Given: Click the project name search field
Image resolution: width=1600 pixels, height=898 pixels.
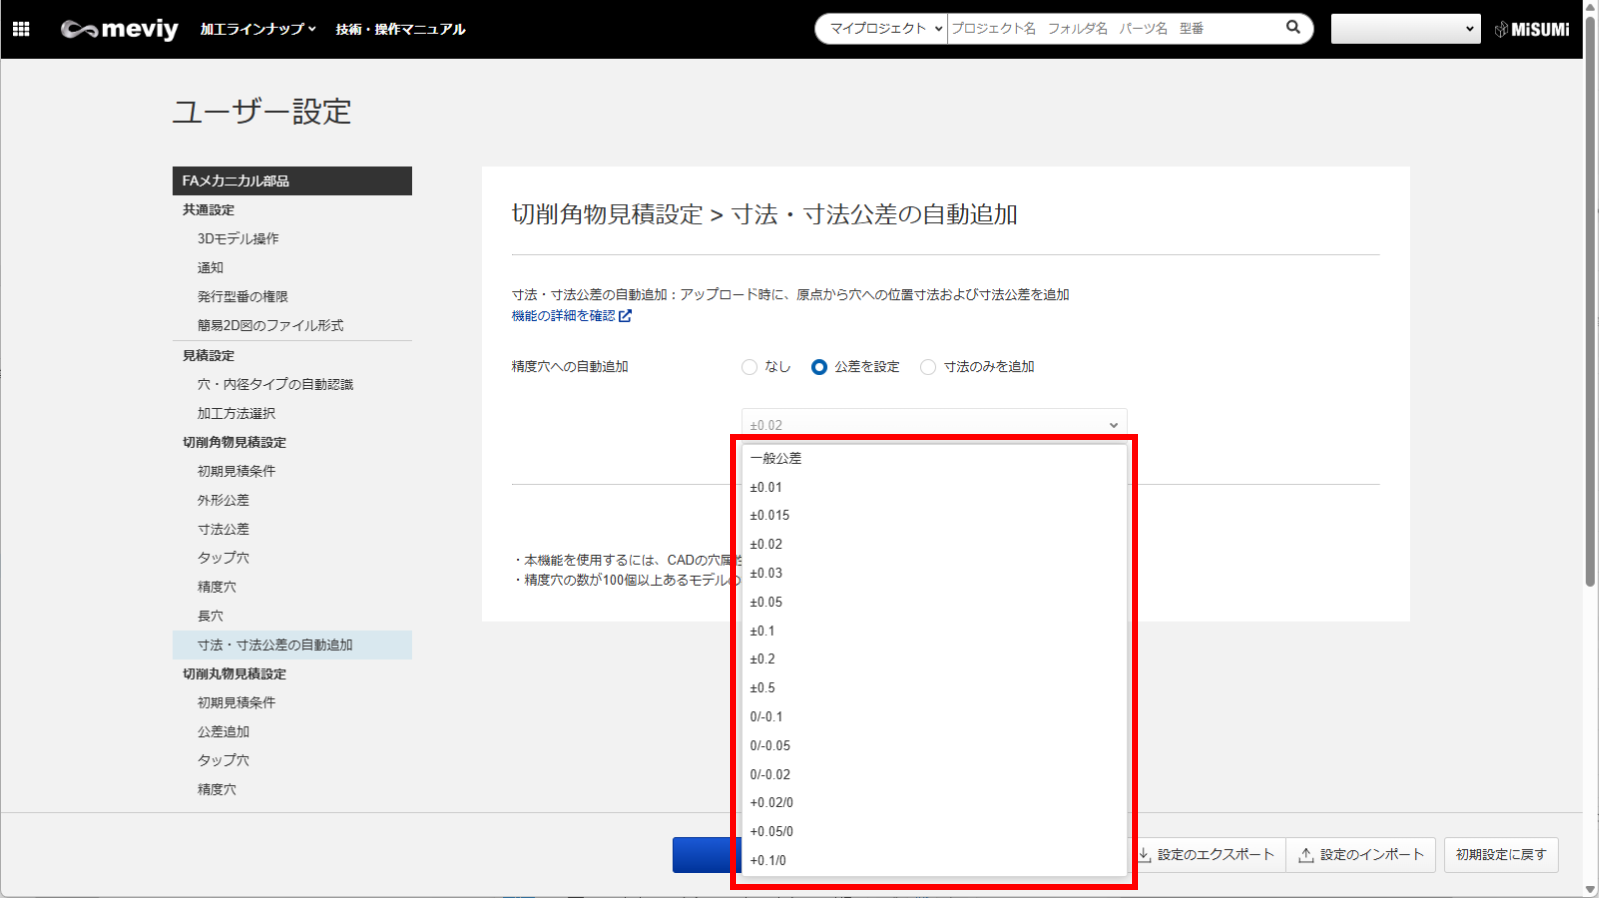Looking at the screenshot, I should pos(1110,29).
